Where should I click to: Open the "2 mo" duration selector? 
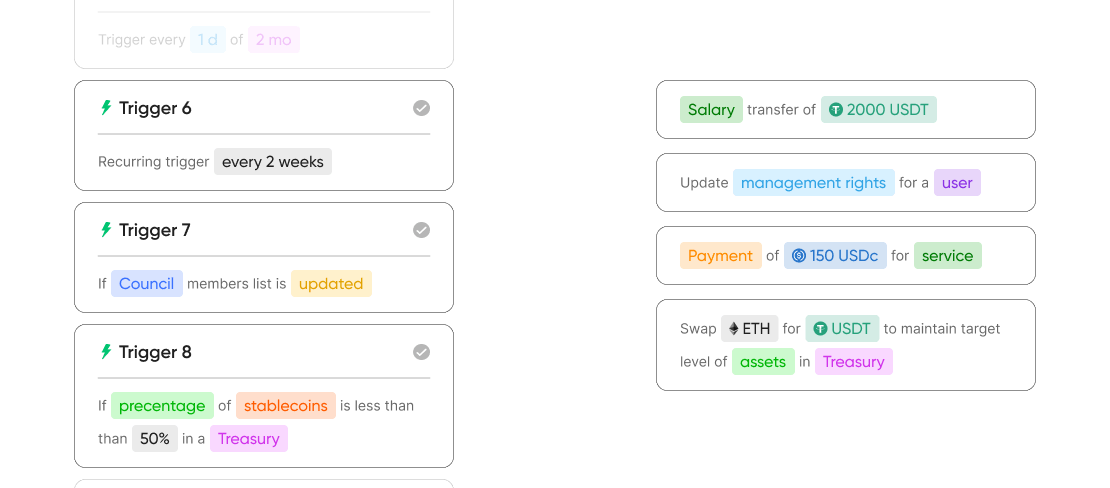[x=274, y=40]
